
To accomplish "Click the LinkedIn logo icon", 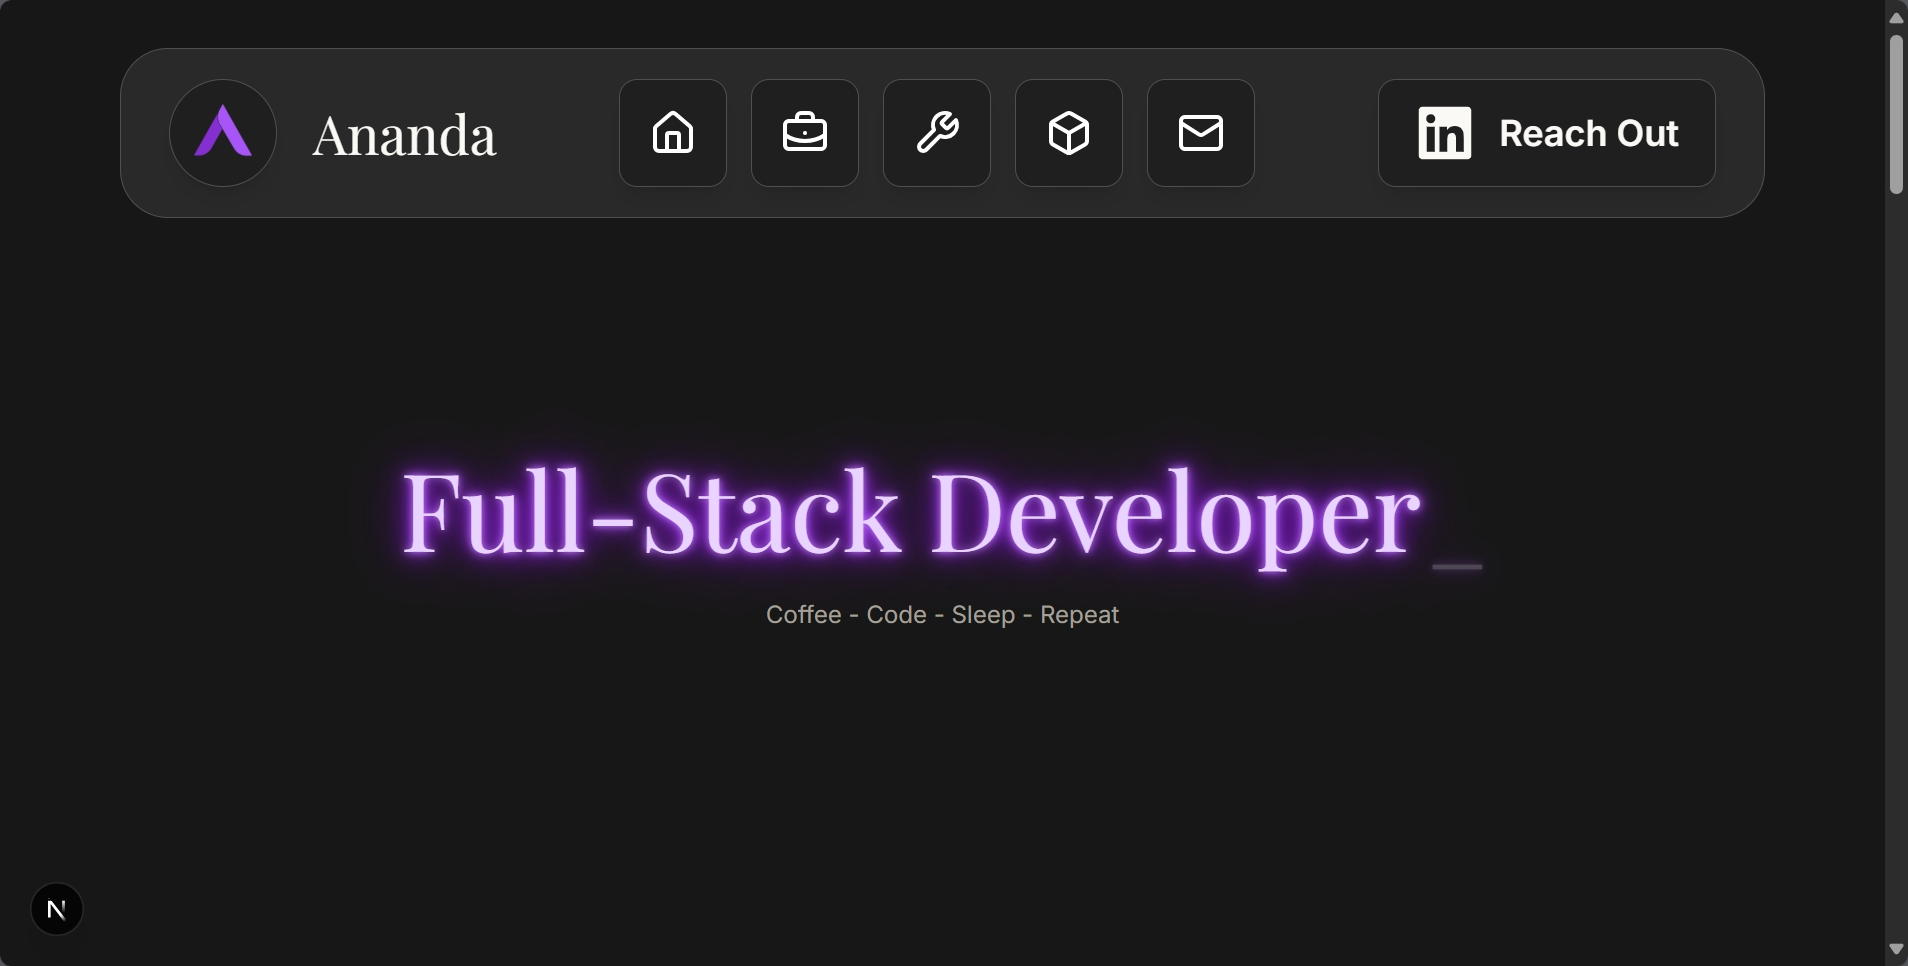I will pyautogui.click(x=1444, y=133).
